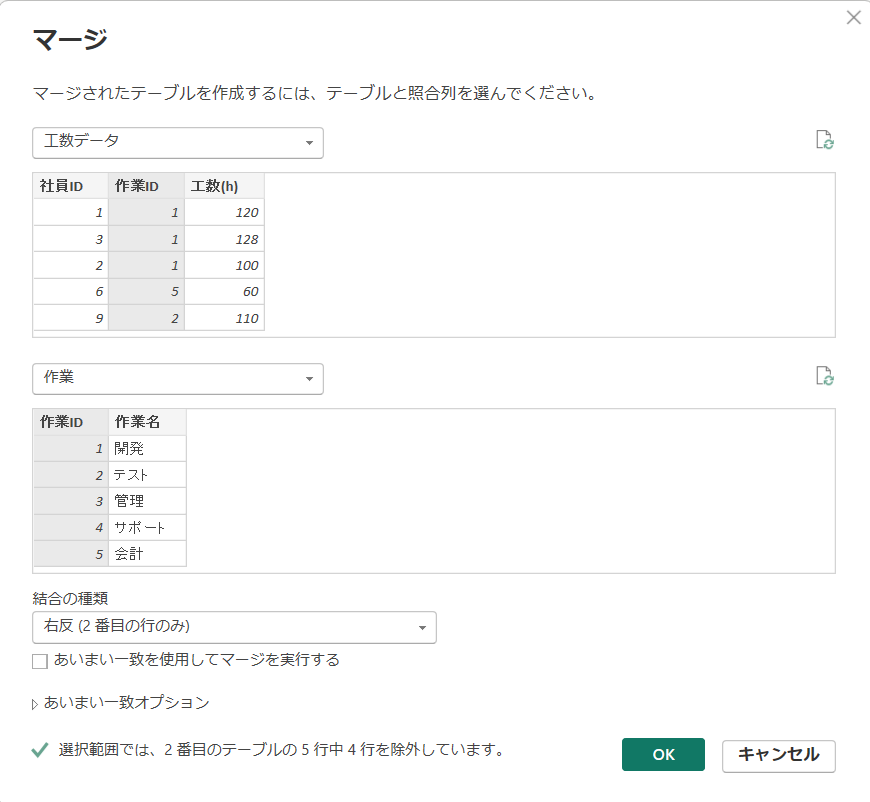Screen dimensions: 870x802
Task: Click the サポート cell in 作業名 column
Action: pyautogui.click(x=147, y=527)
